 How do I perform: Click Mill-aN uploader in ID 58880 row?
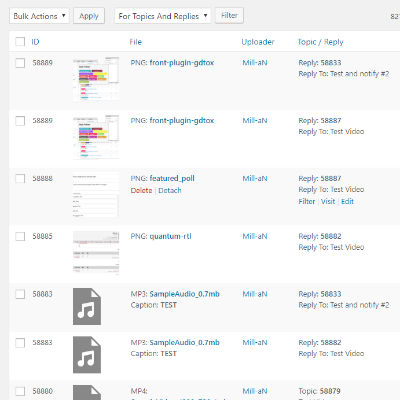point(255,391)
